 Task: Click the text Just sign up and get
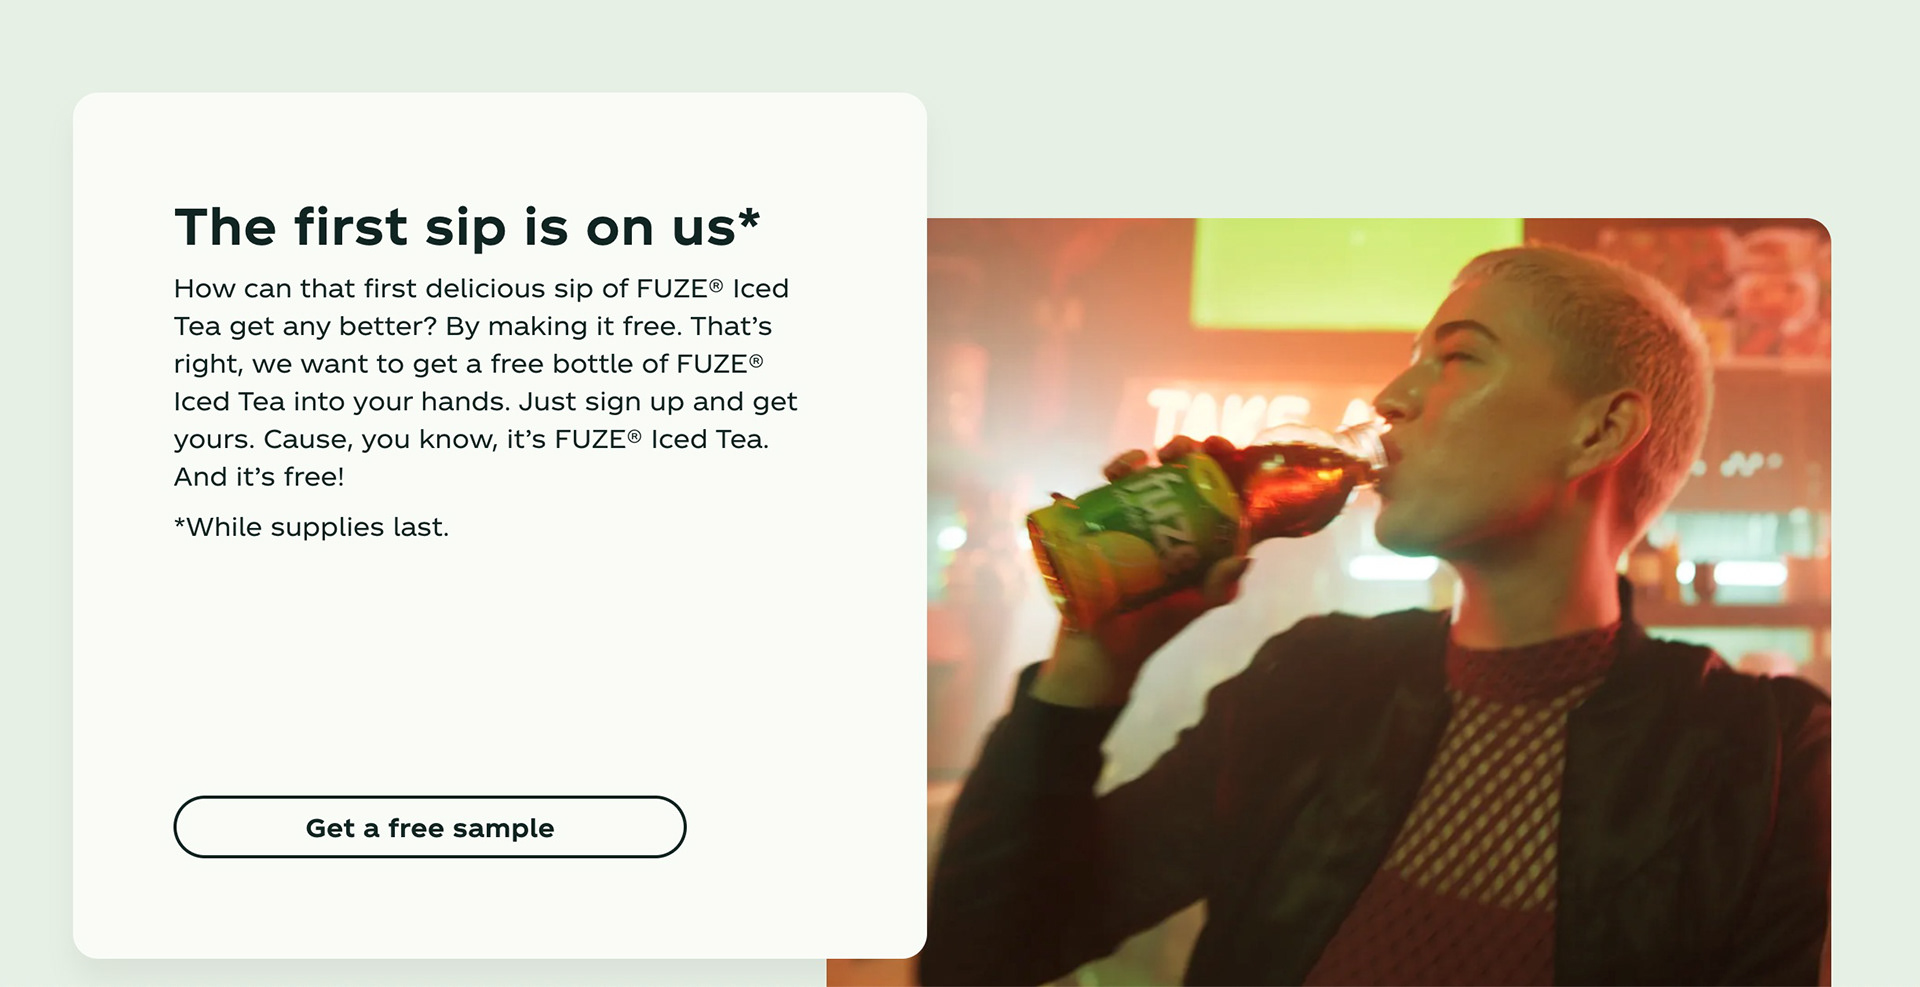(658, 401)
